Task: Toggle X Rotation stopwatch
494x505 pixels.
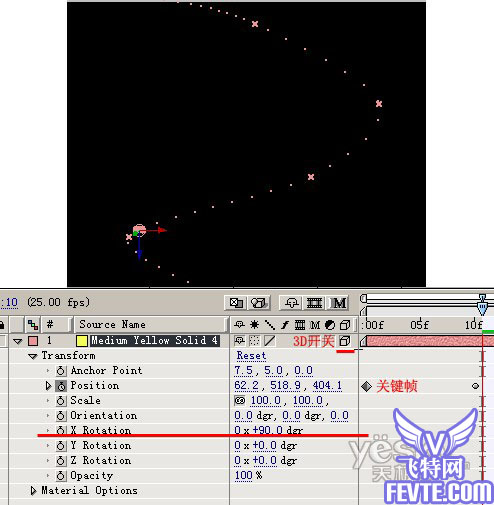Action: click(x=61, y=430)
